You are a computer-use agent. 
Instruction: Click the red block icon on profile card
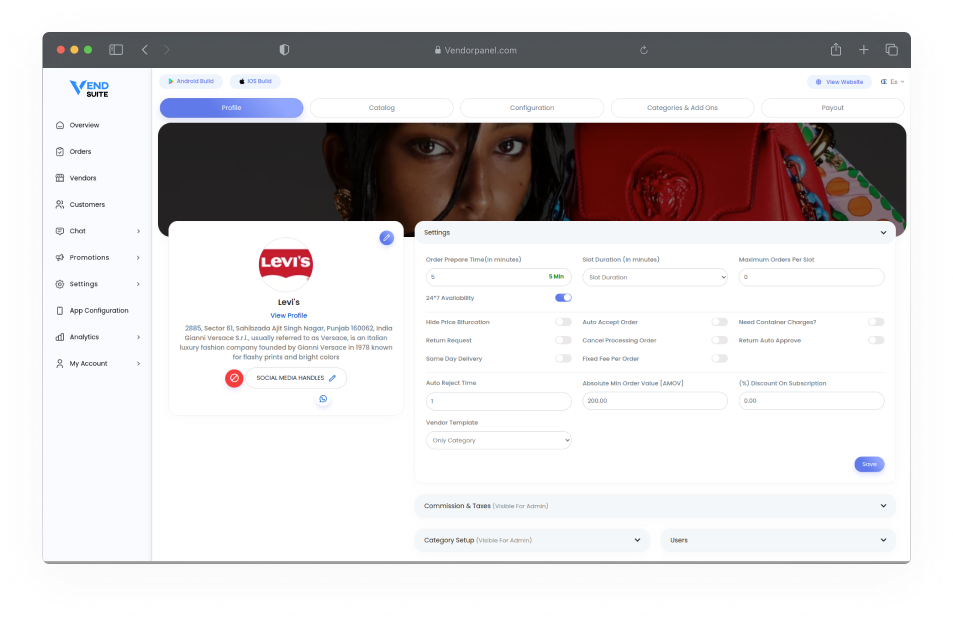234,378
